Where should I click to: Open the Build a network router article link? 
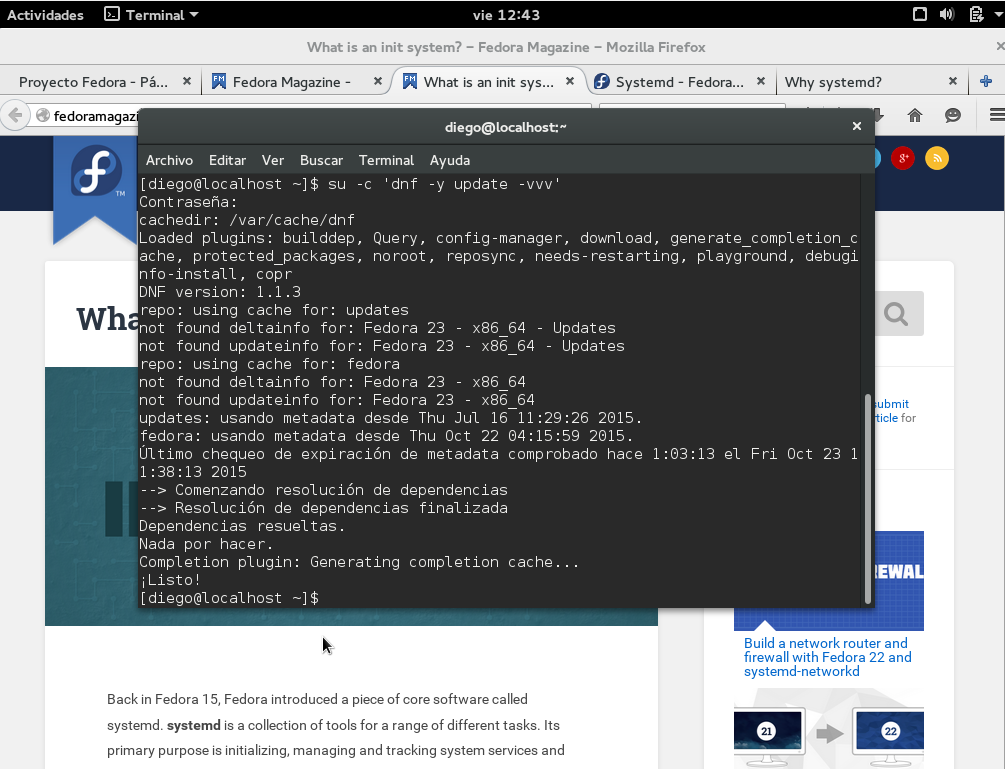(x=827, y=657)
